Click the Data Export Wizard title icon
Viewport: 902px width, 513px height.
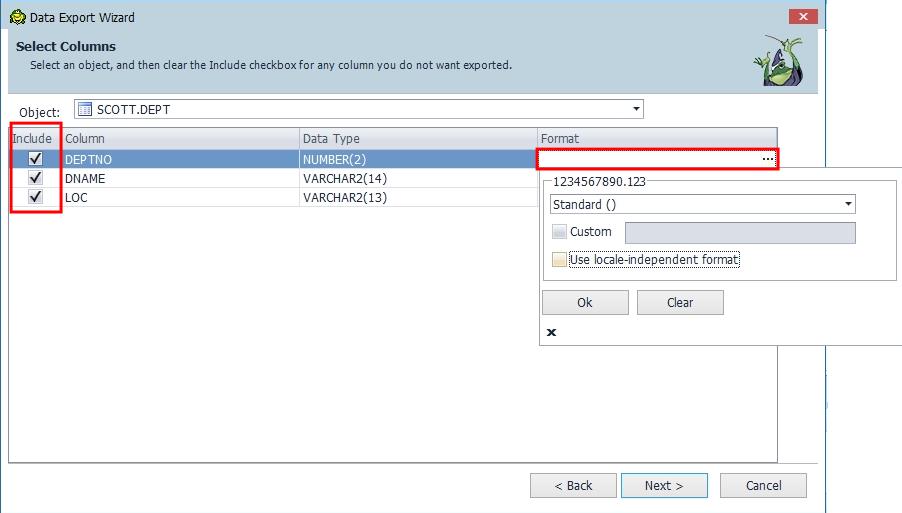click(16, 17)
